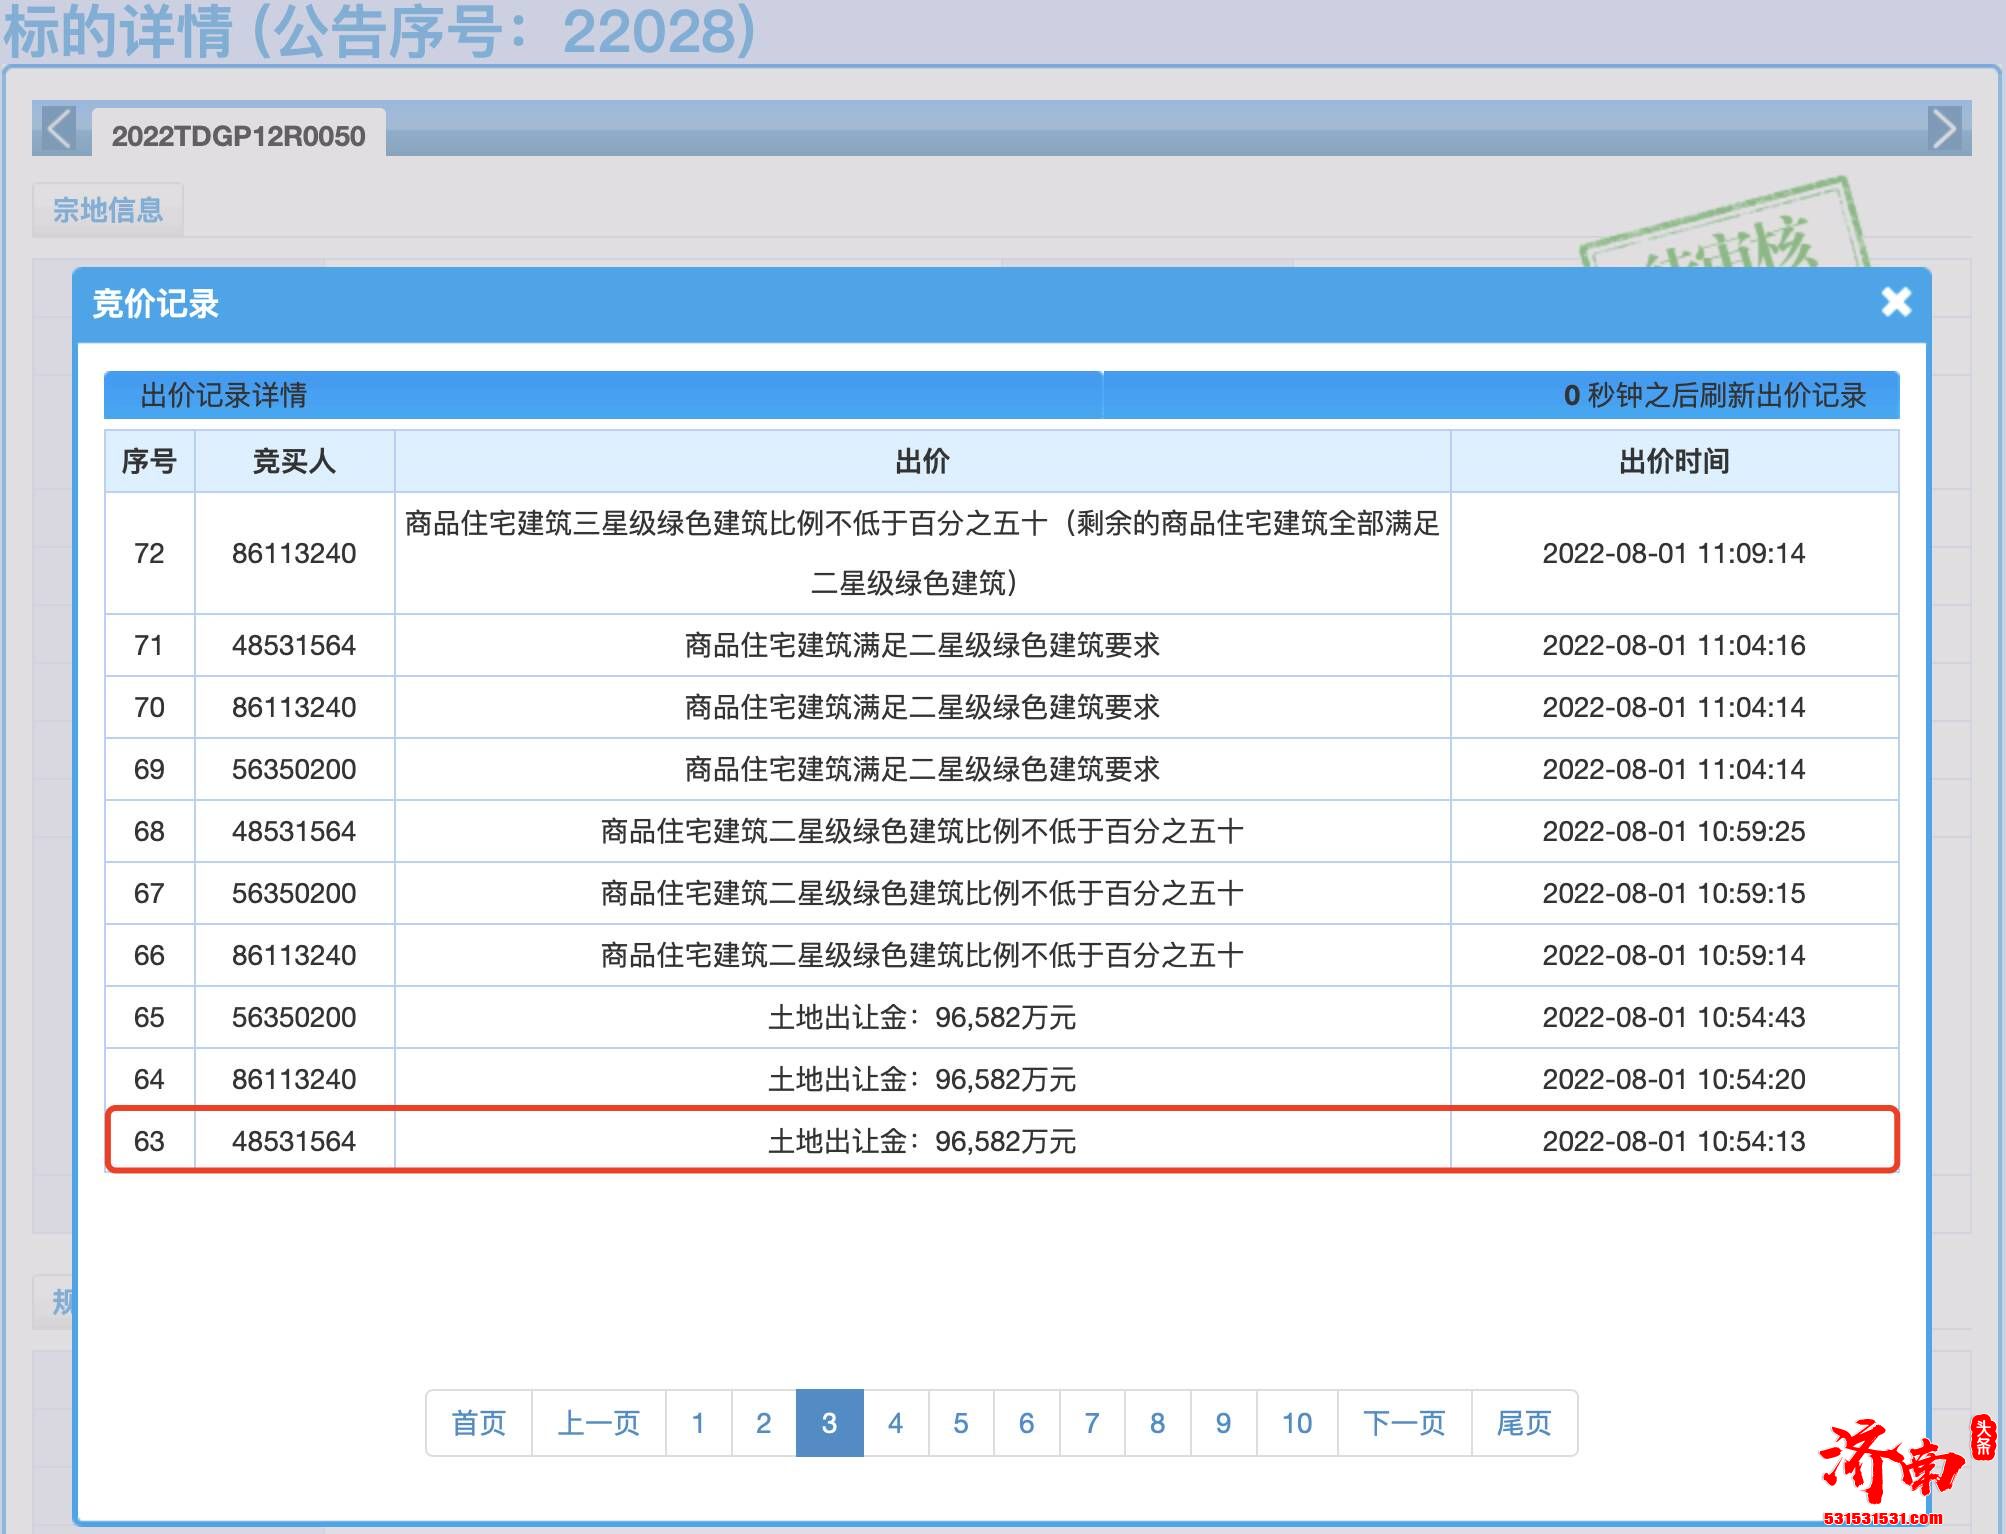Image resolution: width=2006 pixels, height=1534 pixels.
Task: Open the 宗地信息 tab
Action: pyautogui.click(x=107, y=209)
